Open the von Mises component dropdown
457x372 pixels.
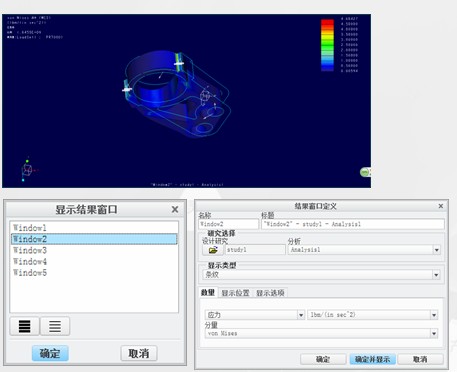coord(434,333)
